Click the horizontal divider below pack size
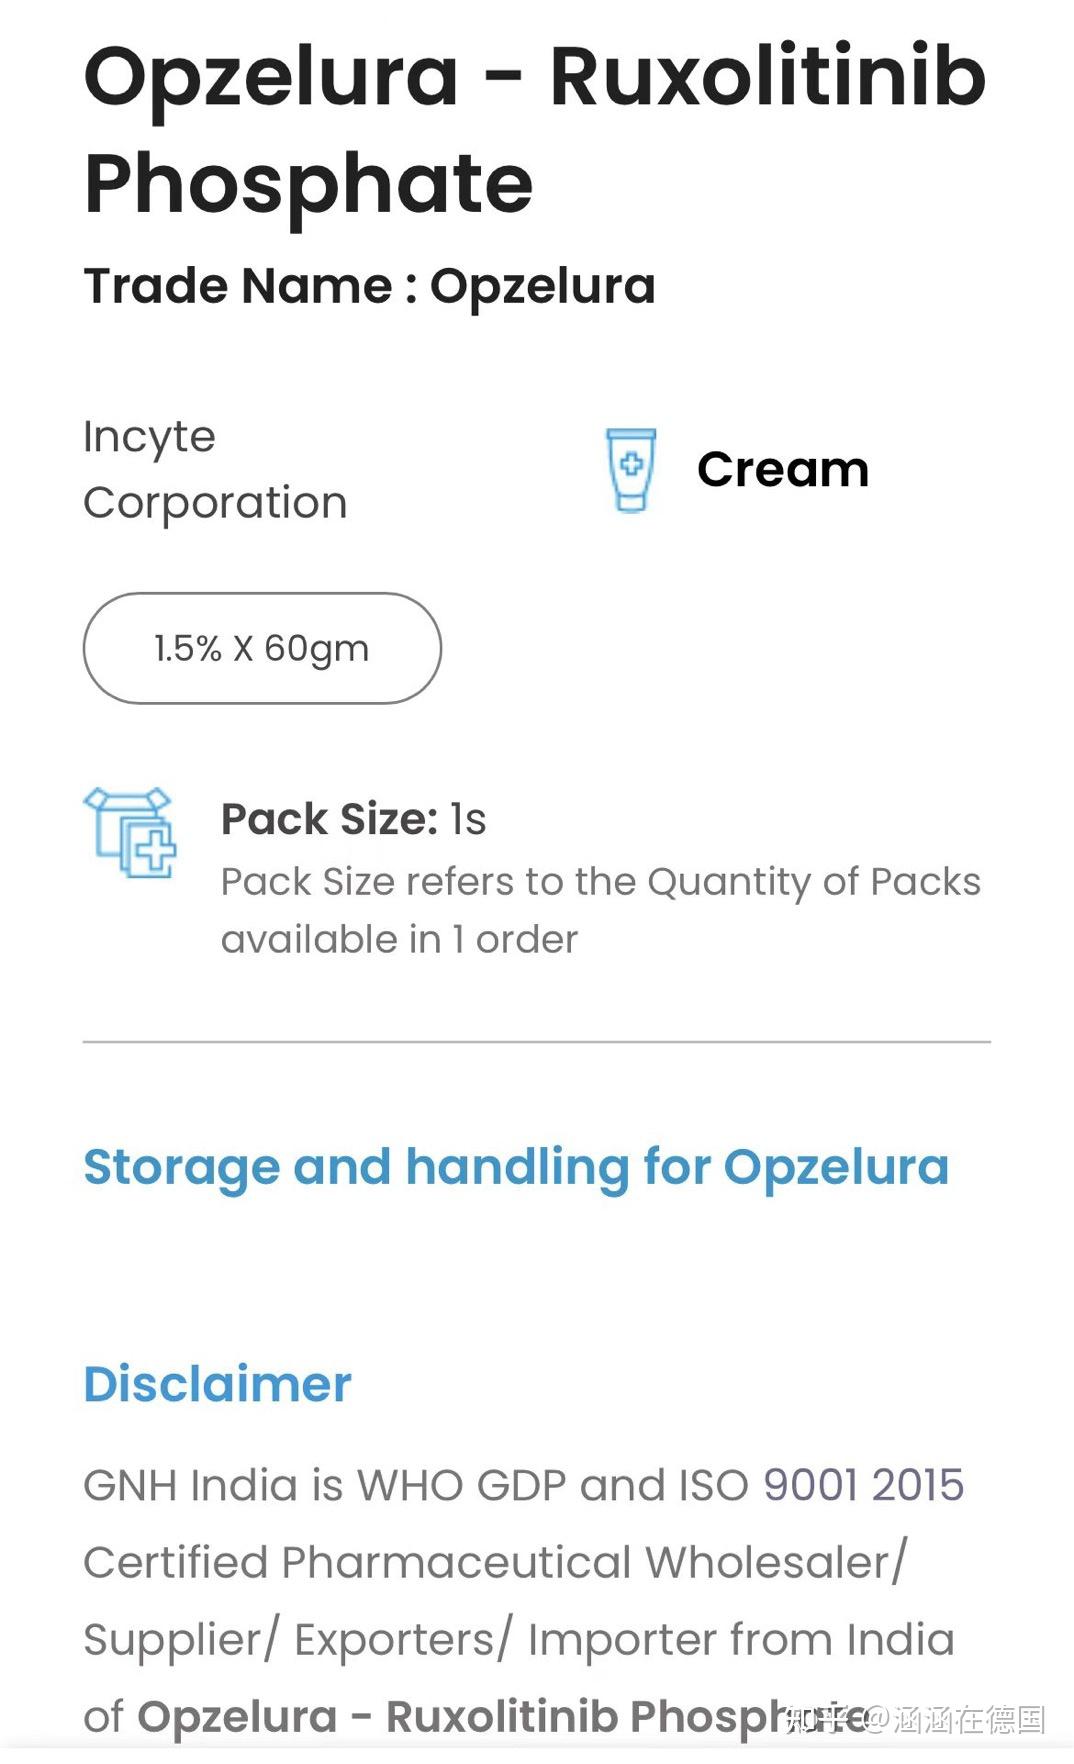1074x1764 pixels. (537, 1042)
